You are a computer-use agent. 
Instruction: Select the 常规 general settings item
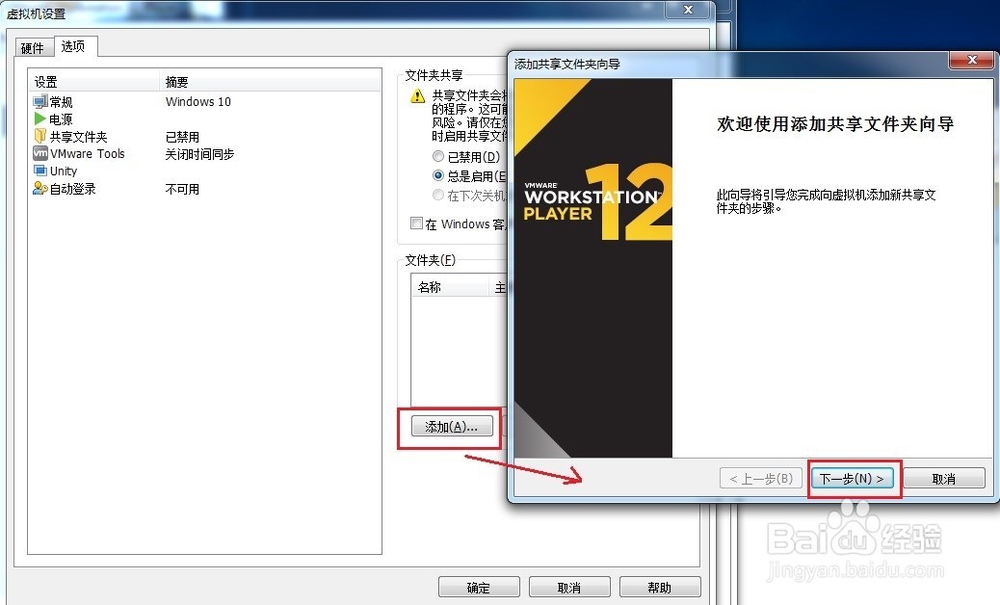click(55, 101)
